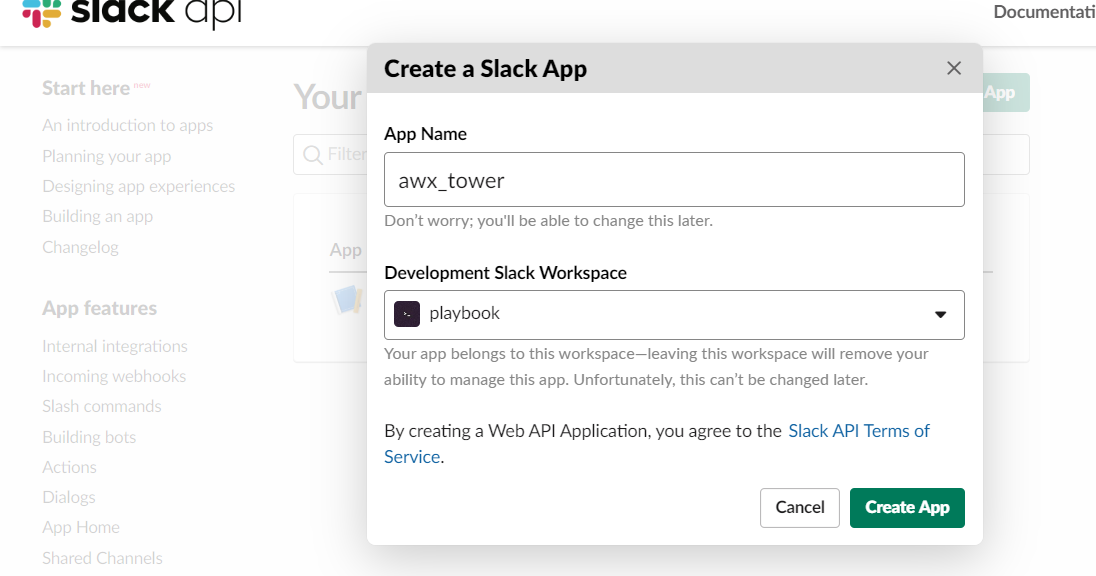Viewport: 1096px width, 576px height.
Task: Open Slash commands section
Action: pyautogui.click(x=101, y=406)
